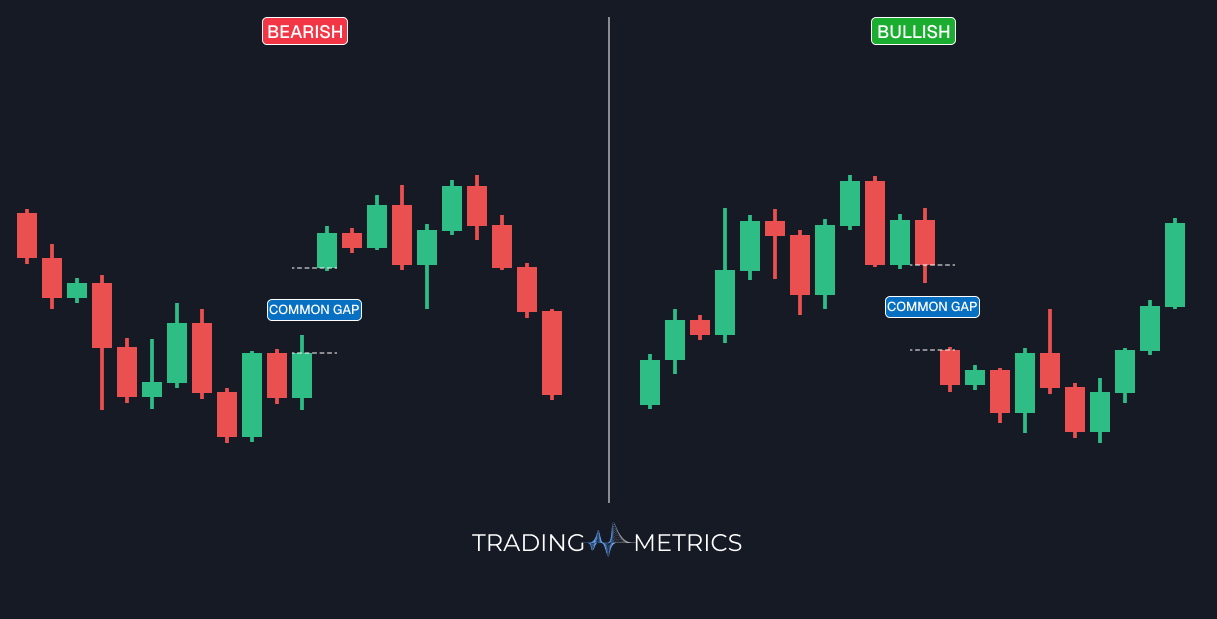Viewport: 1217px width, 619px height.
Task: Click the red BEARISH label
Action: coord(305,31)
